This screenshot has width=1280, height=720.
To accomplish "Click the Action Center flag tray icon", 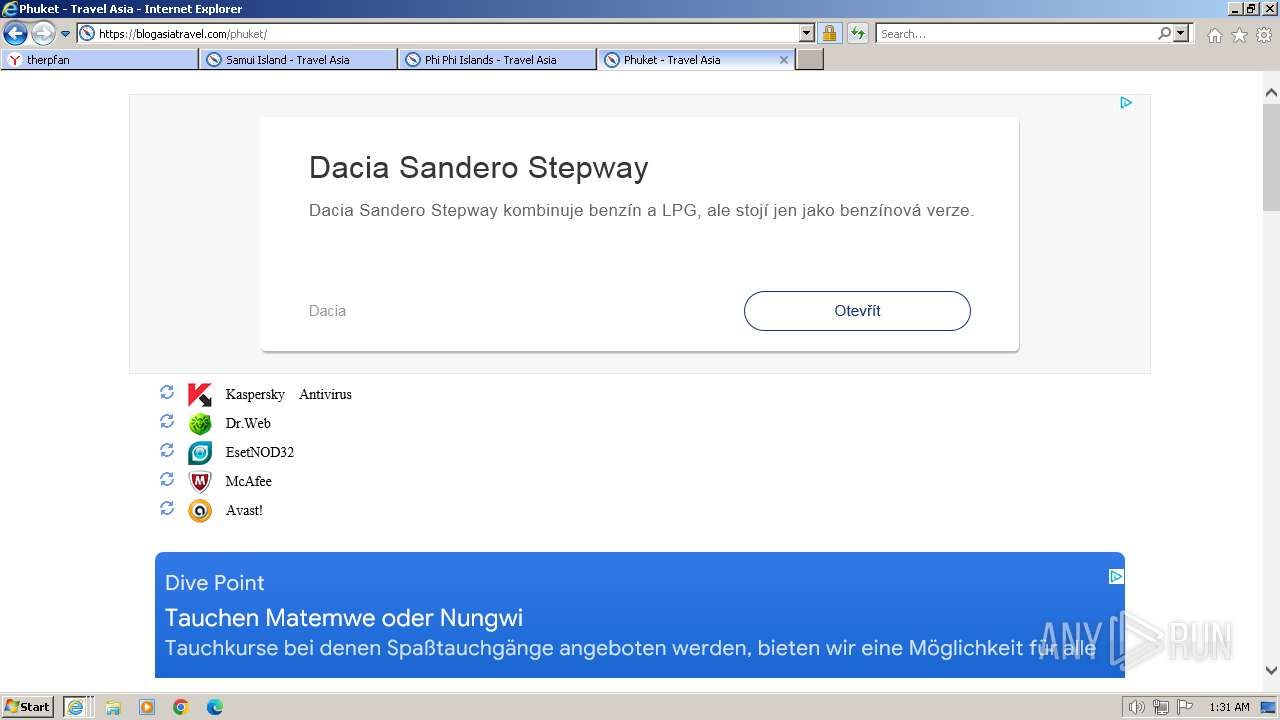I will (1185, 707).
